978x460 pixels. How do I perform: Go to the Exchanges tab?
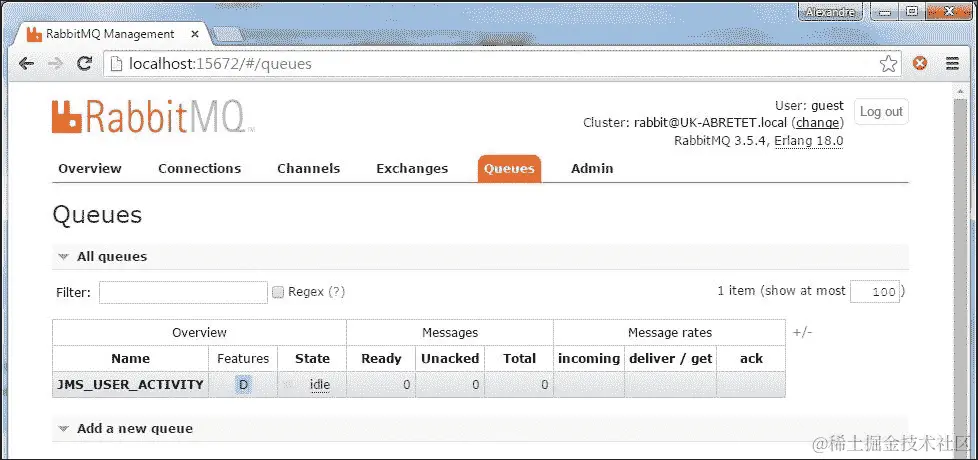[412, 168]
